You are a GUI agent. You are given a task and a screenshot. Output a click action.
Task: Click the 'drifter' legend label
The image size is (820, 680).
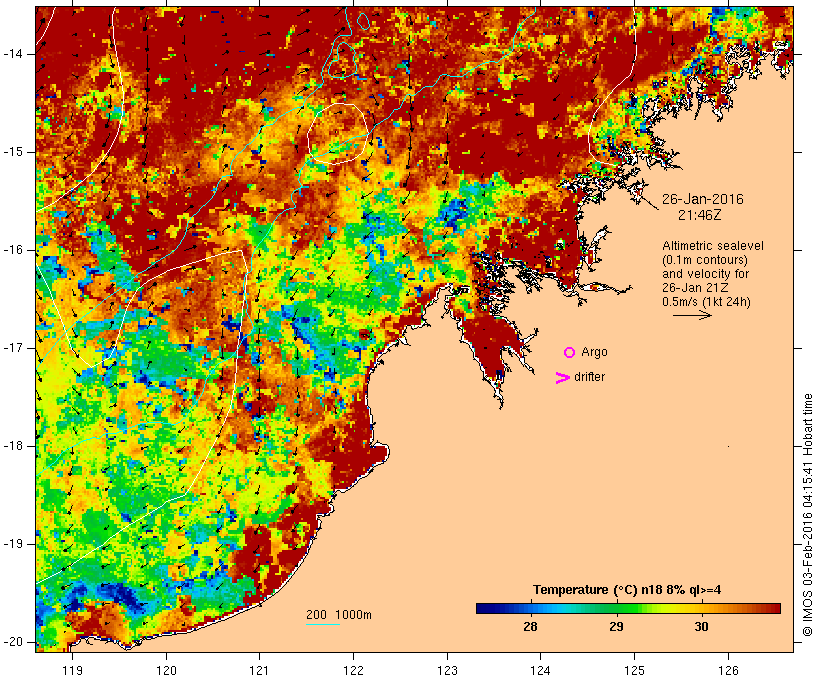pos(589,377)
